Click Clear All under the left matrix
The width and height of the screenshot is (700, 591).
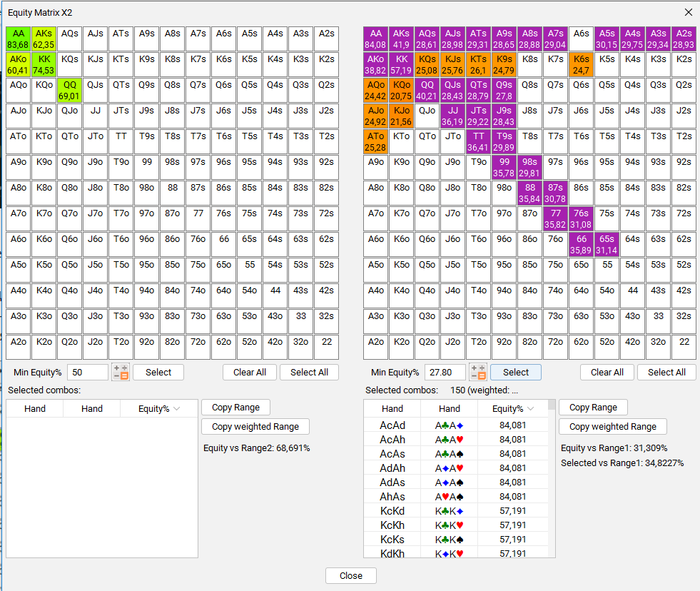[x=250, y=372]
